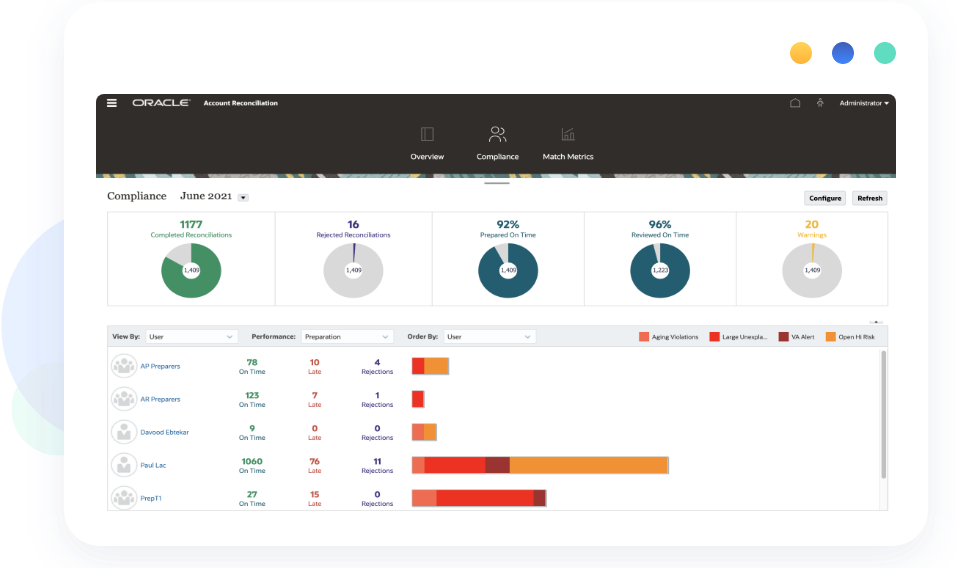
Task: Click the Overview card icon
Action: (x=427, y=135)
